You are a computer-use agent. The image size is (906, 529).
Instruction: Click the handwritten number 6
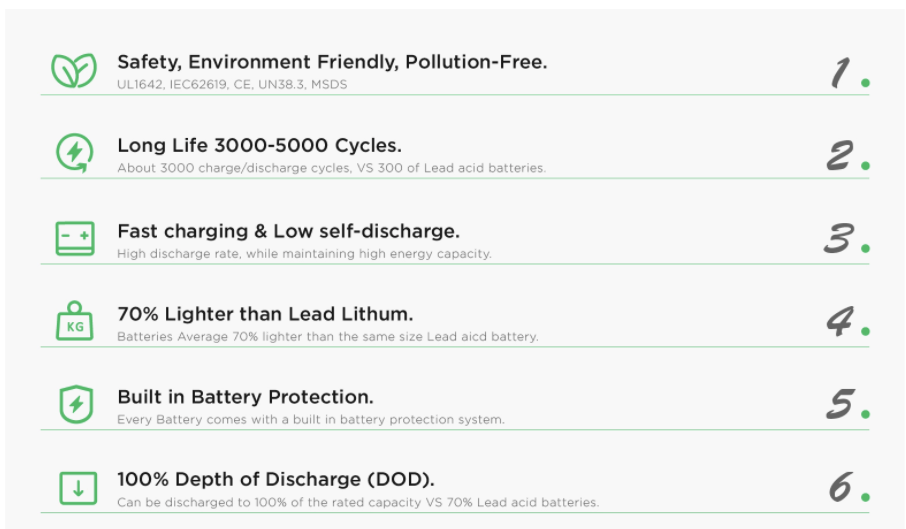pyautogui.click(x=840, y=486)
